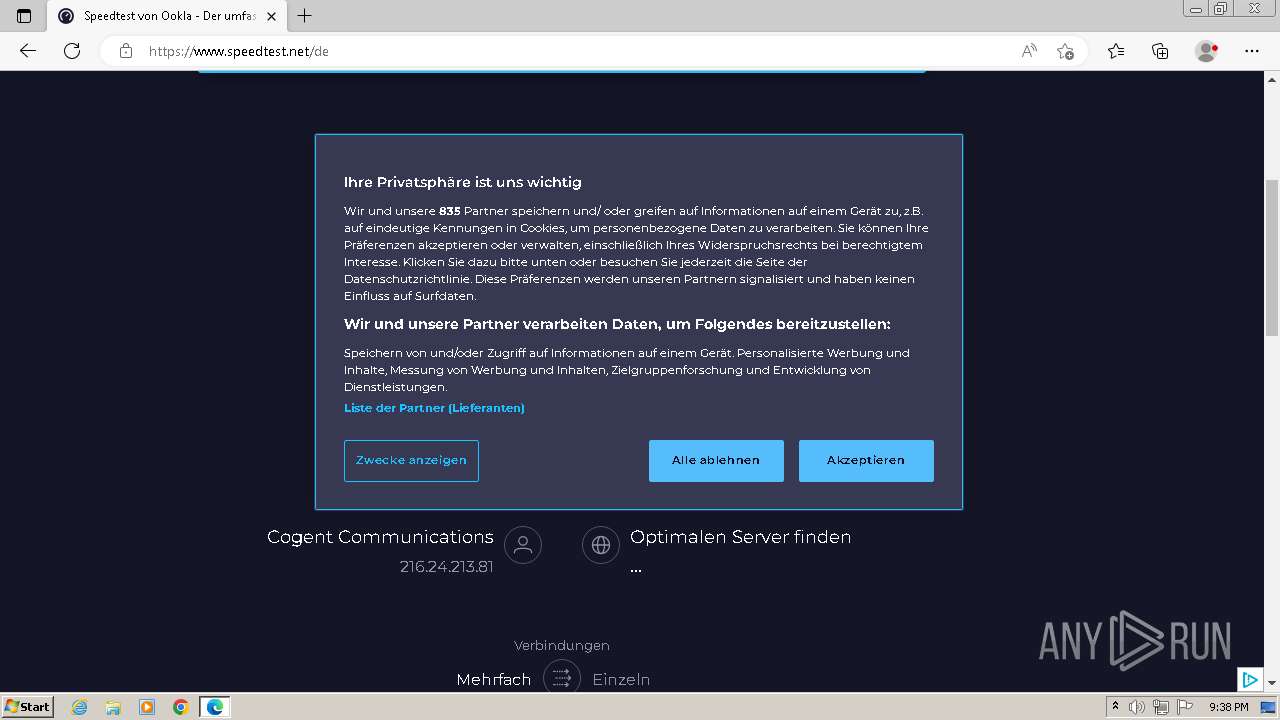Screen dimensions: 1280x720
Task: Open File Explorer from taskbar
Action: [113, 707]
